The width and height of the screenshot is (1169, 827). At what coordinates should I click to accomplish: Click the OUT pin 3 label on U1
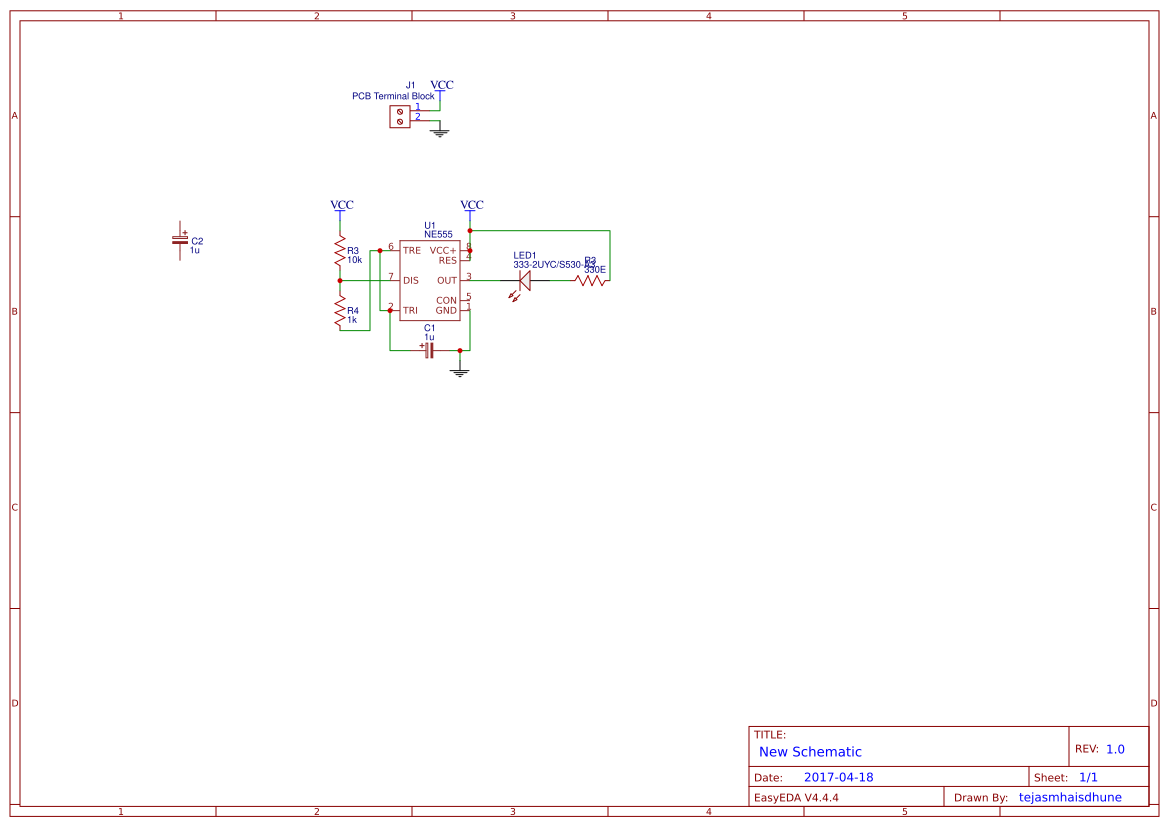coord(448,281)
